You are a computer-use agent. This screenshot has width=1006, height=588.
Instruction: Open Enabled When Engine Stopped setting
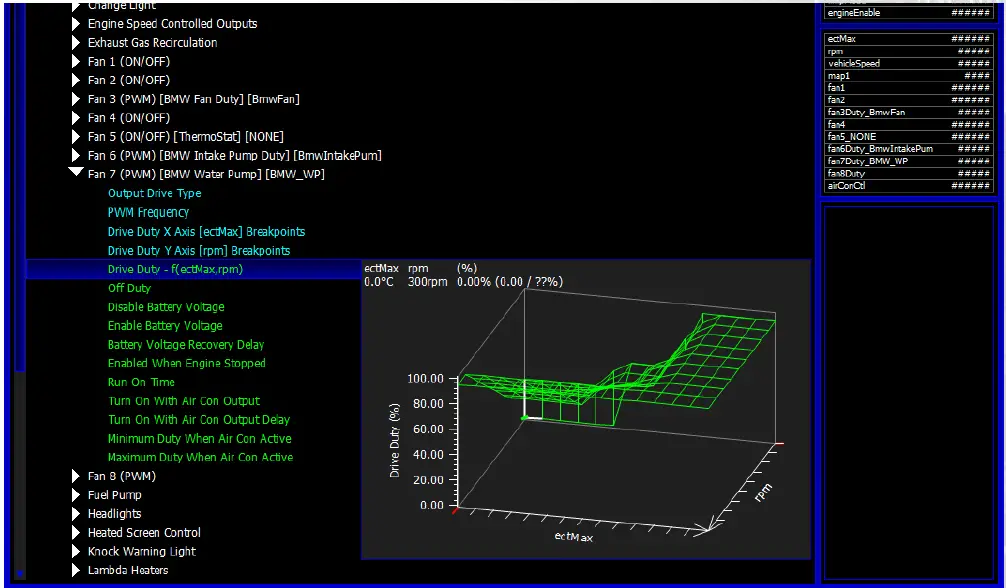click(186, 363)
